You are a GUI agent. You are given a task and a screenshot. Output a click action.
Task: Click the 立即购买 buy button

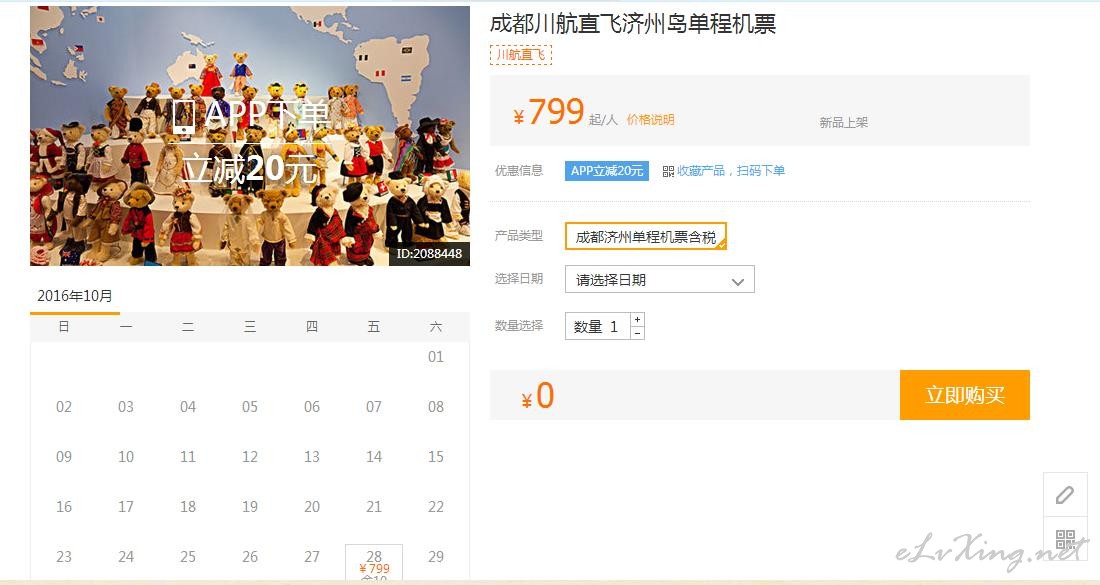pos(965,395)
